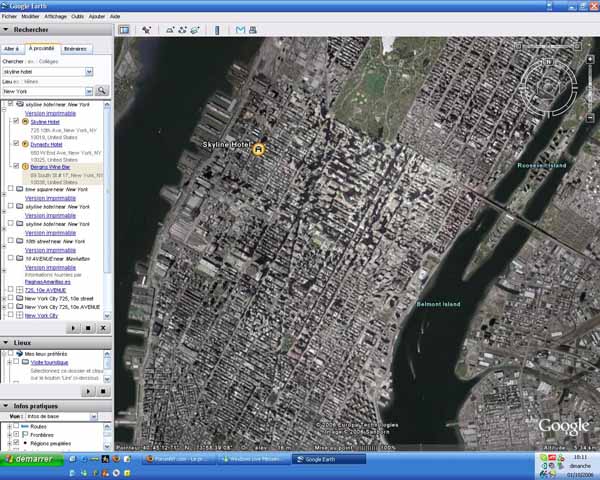Switch to the Aller à tab

tap(11, 49)
